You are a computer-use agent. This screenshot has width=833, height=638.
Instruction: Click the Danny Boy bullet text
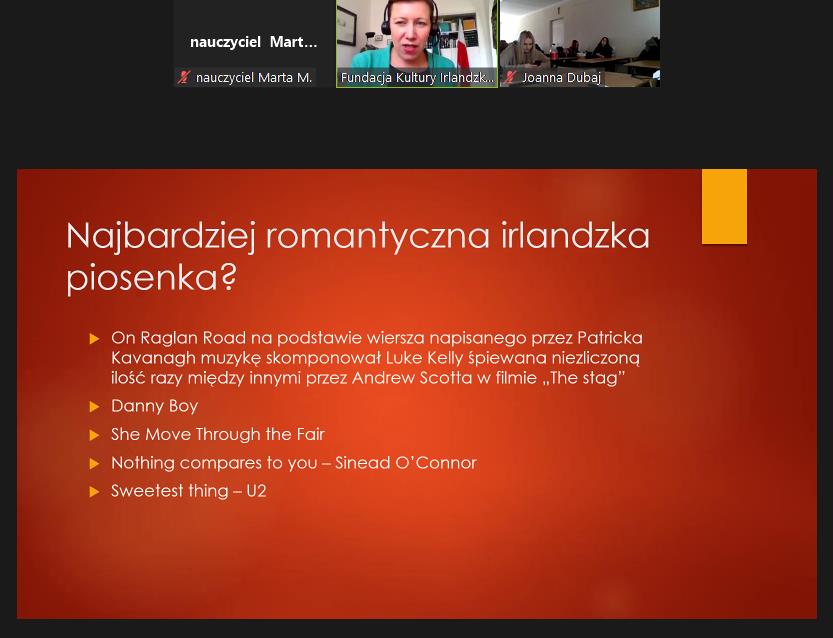pos(155,406)
